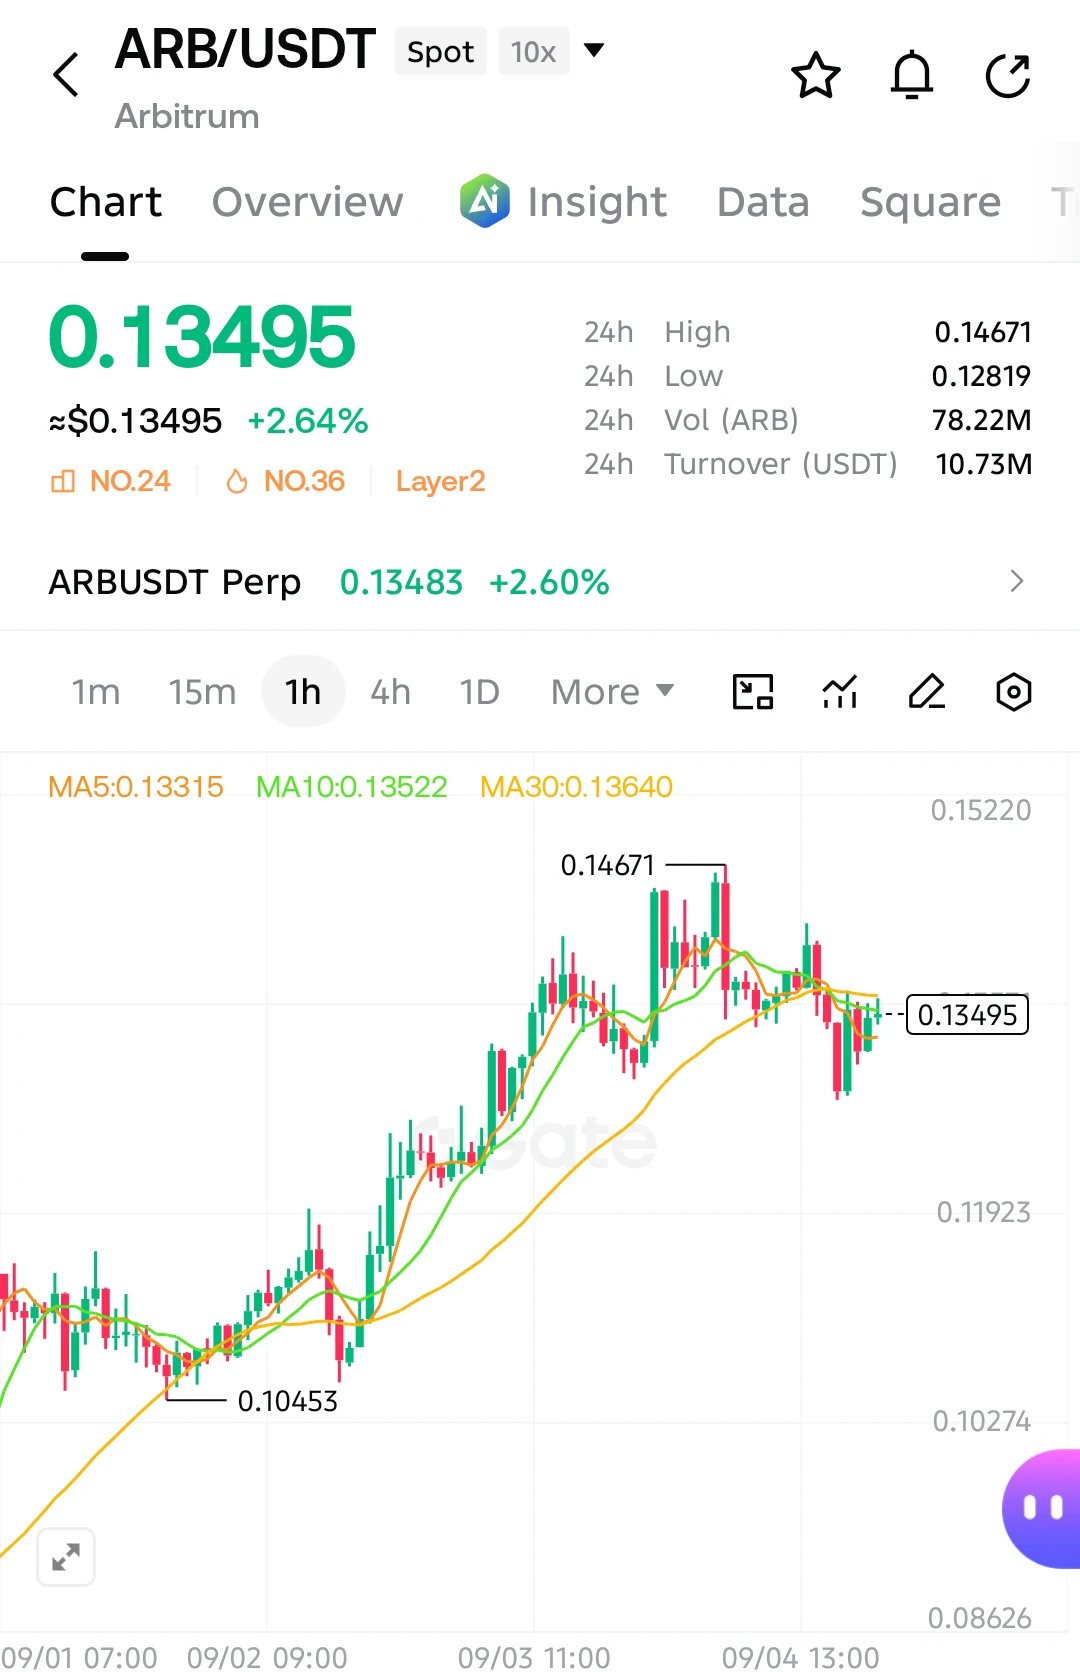This screenshot has width=1080, height=1672.
Task: Open market cap rank NO.24
Action: click(x=111, y=481)
